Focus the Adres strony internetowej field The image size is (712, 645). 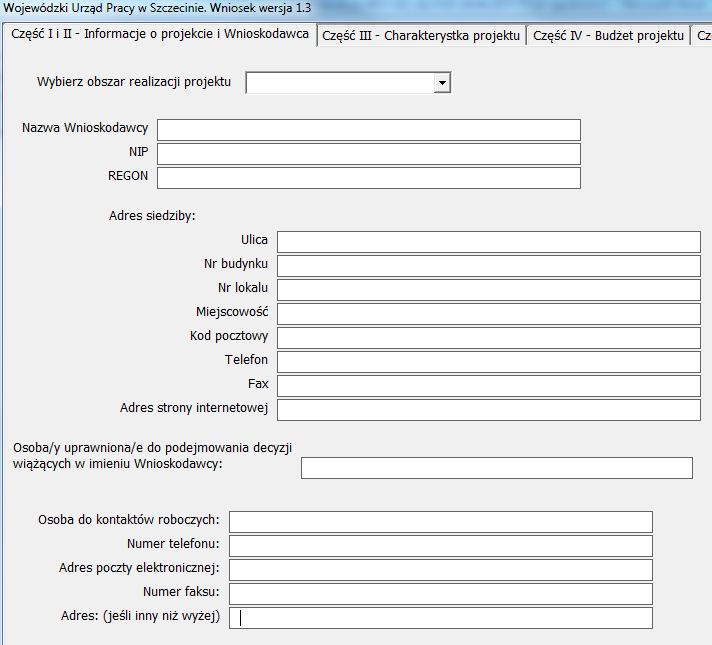[489, 410]
